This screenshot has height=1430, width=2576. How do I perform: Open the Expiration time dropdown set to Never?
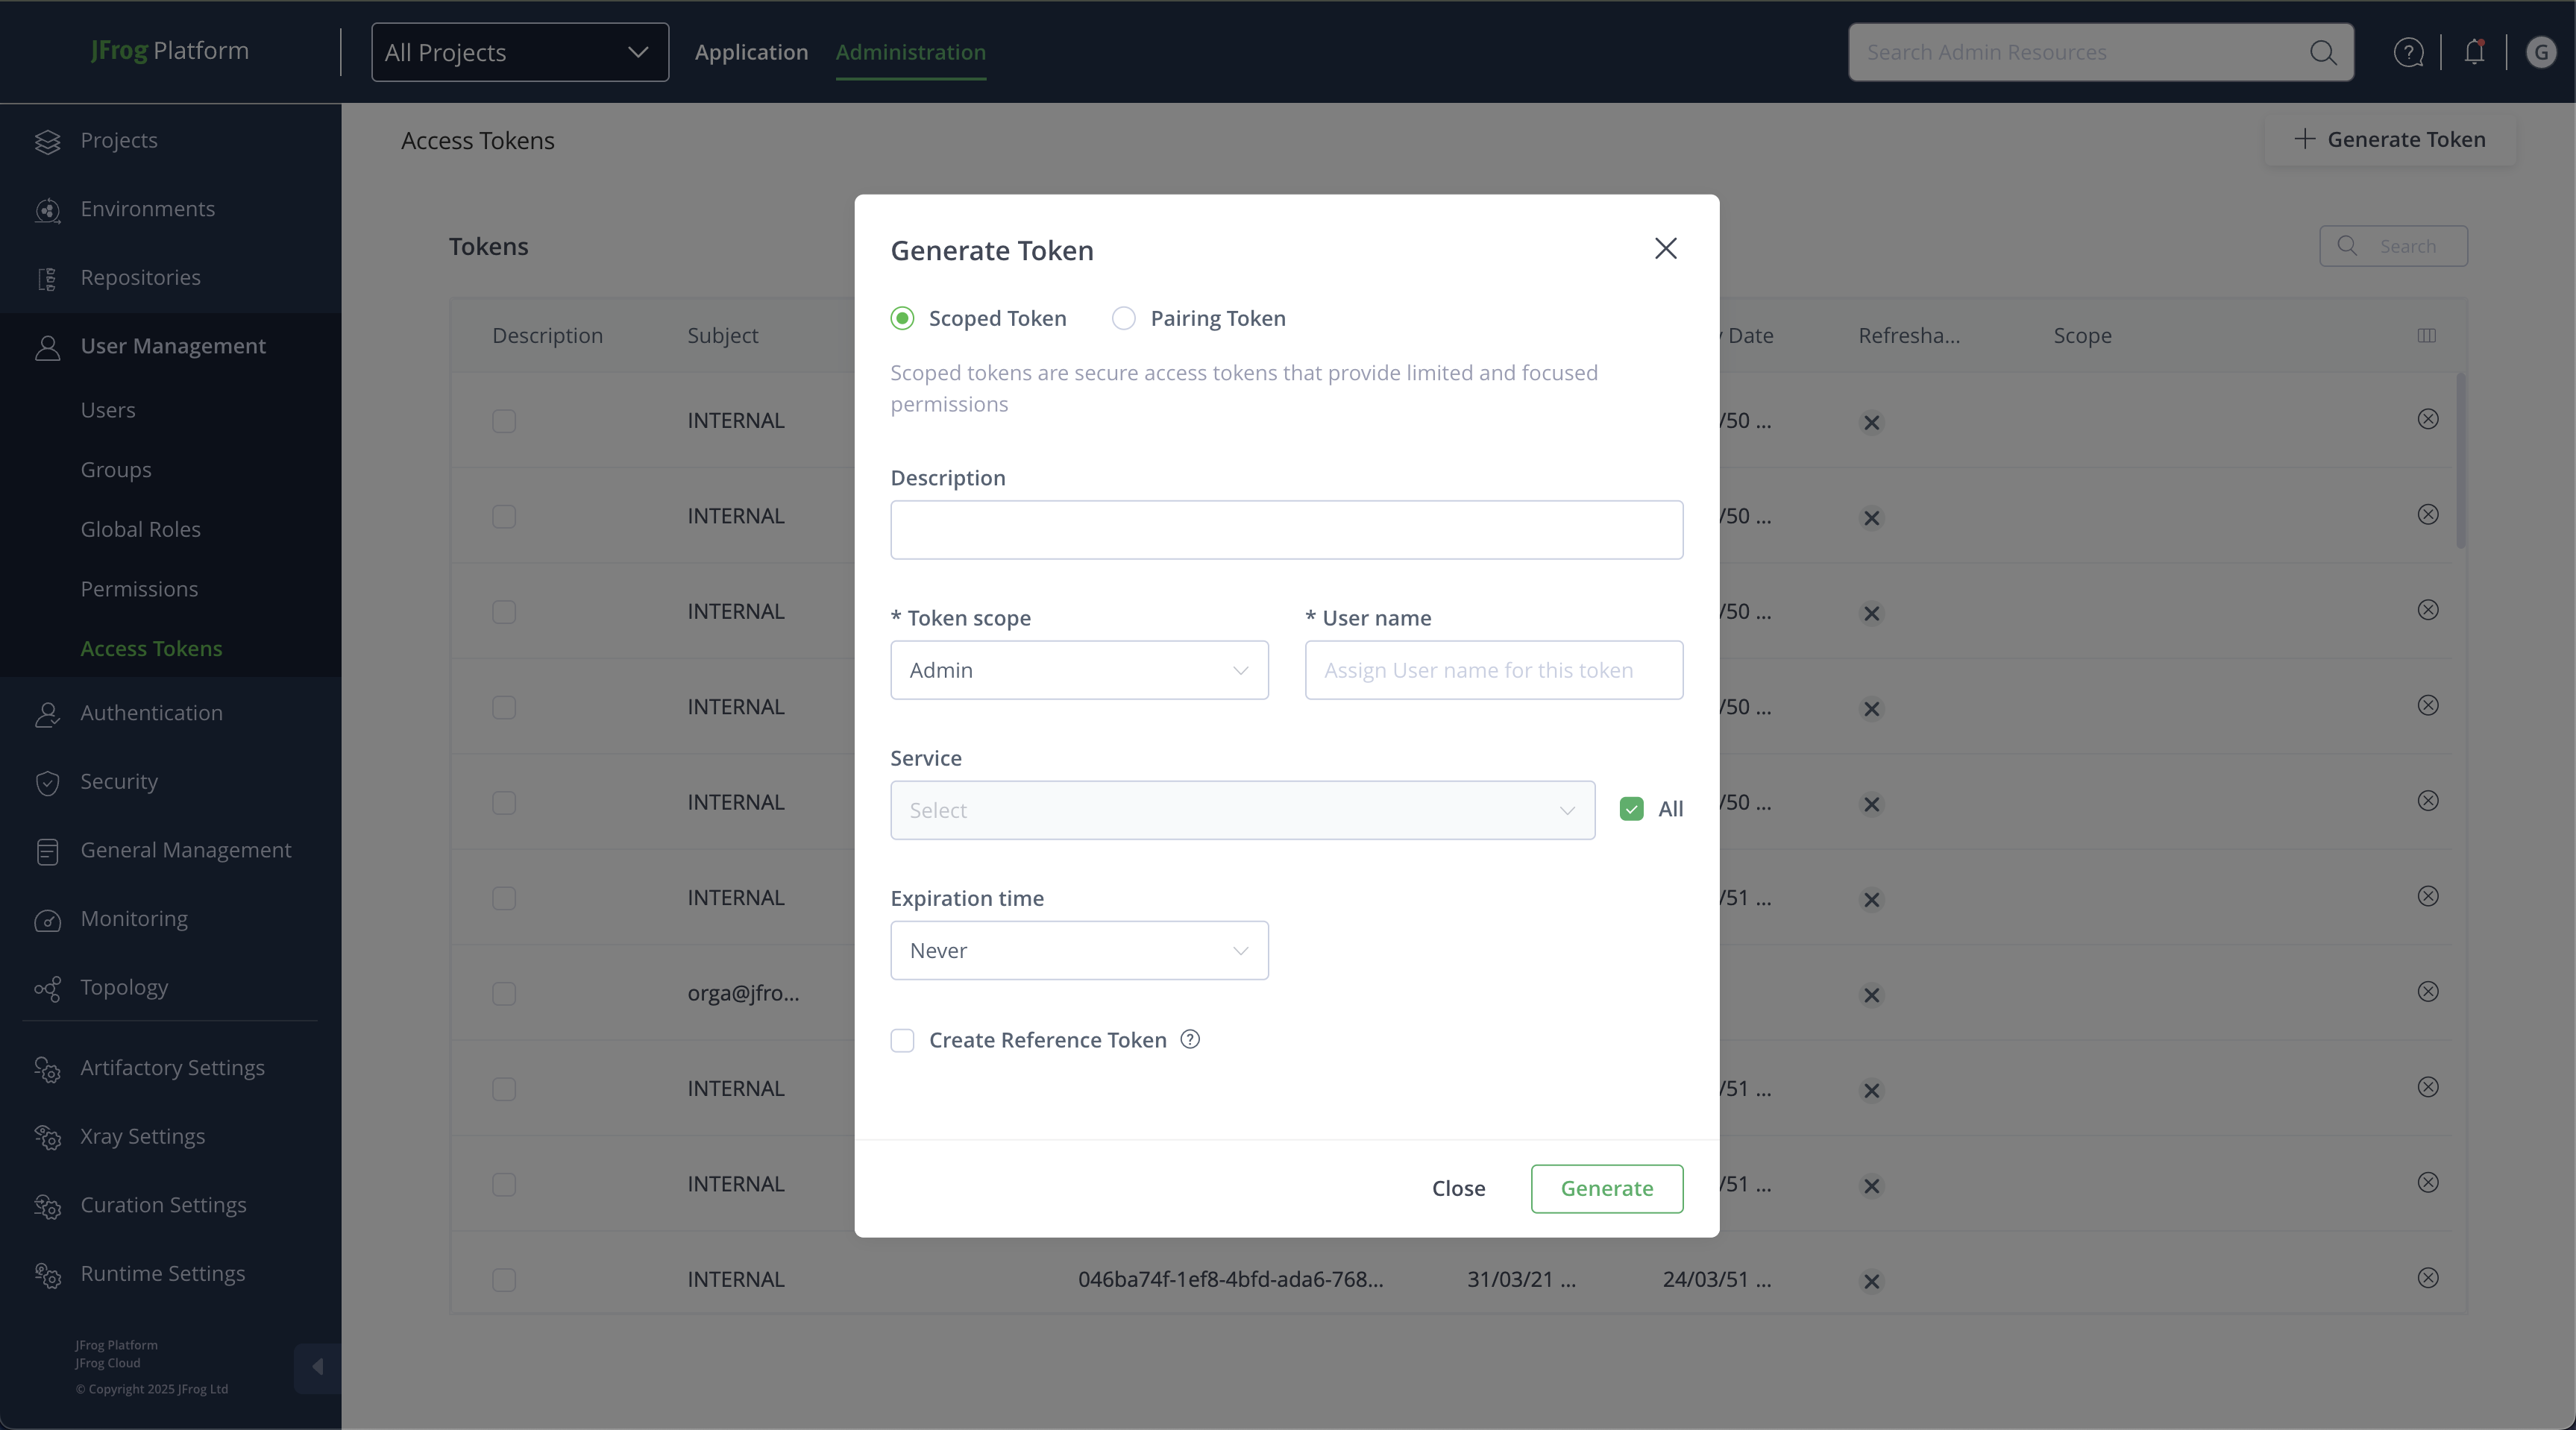[1078, 950]
